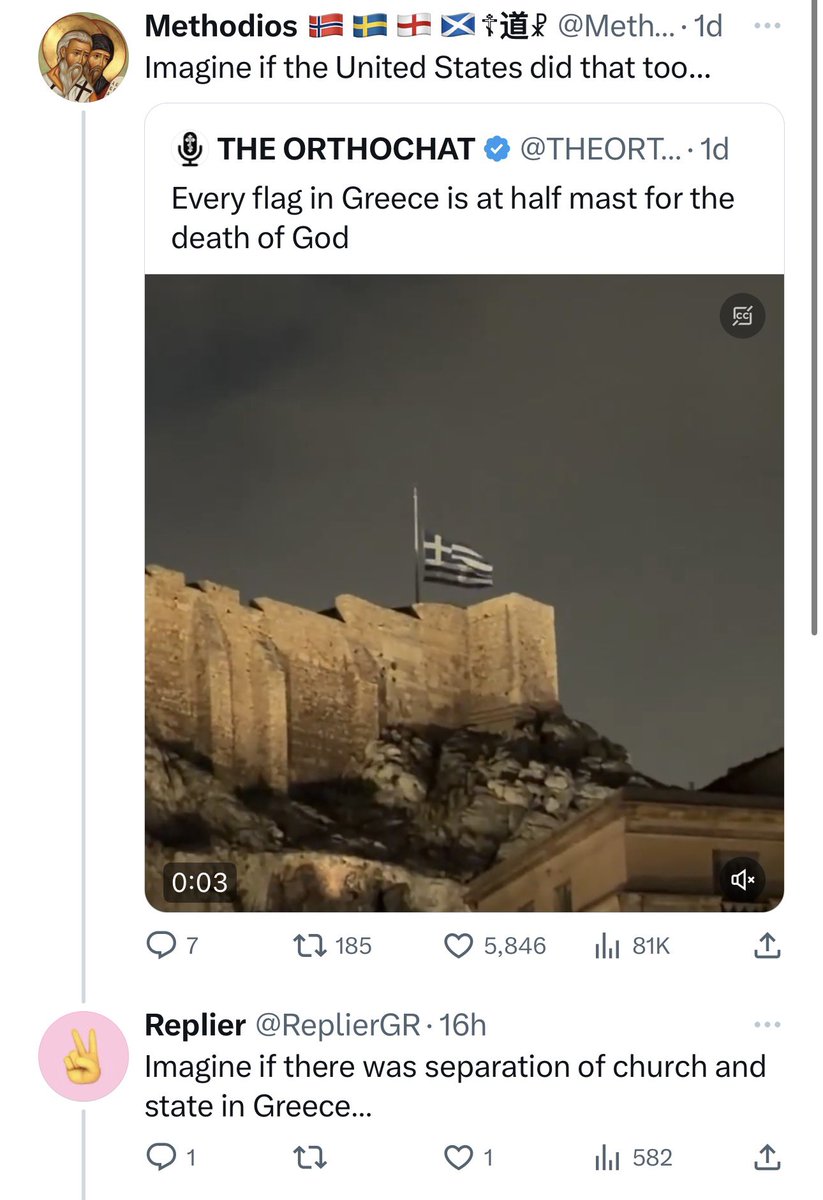Share the Greece flag video post
The width and height of the screenshot is (823, 1200).
tap(764, 945)
